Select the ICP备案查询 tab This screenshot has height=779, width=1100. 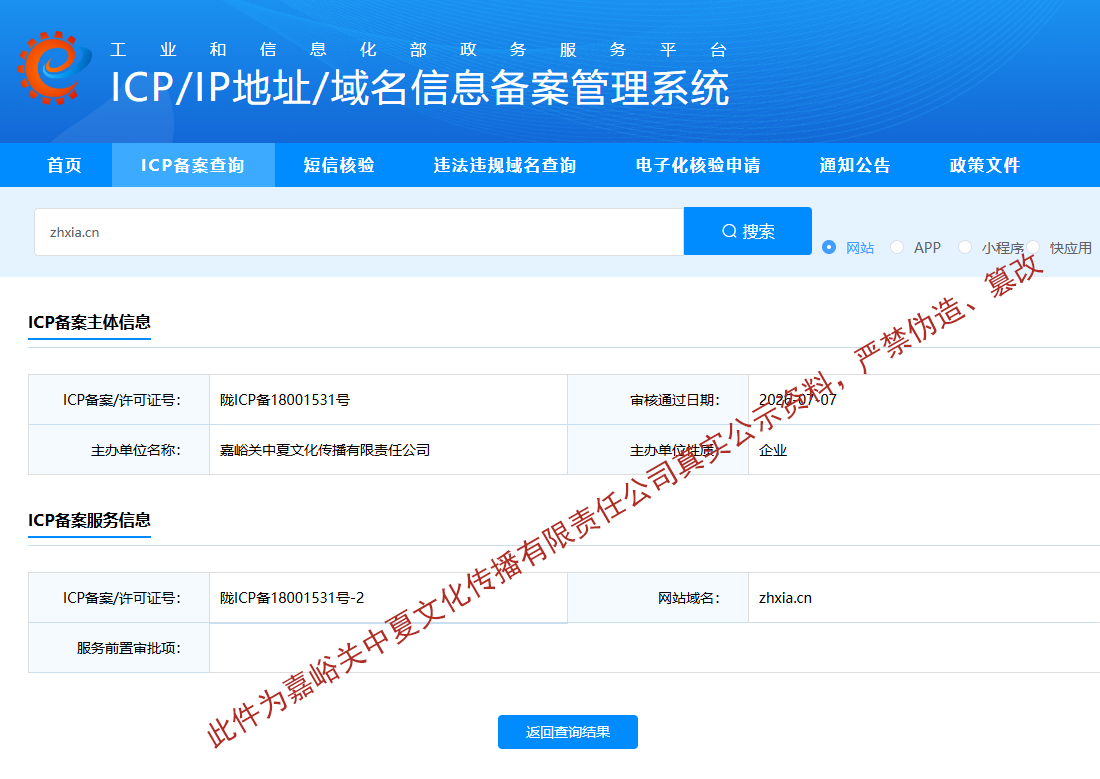193,166
